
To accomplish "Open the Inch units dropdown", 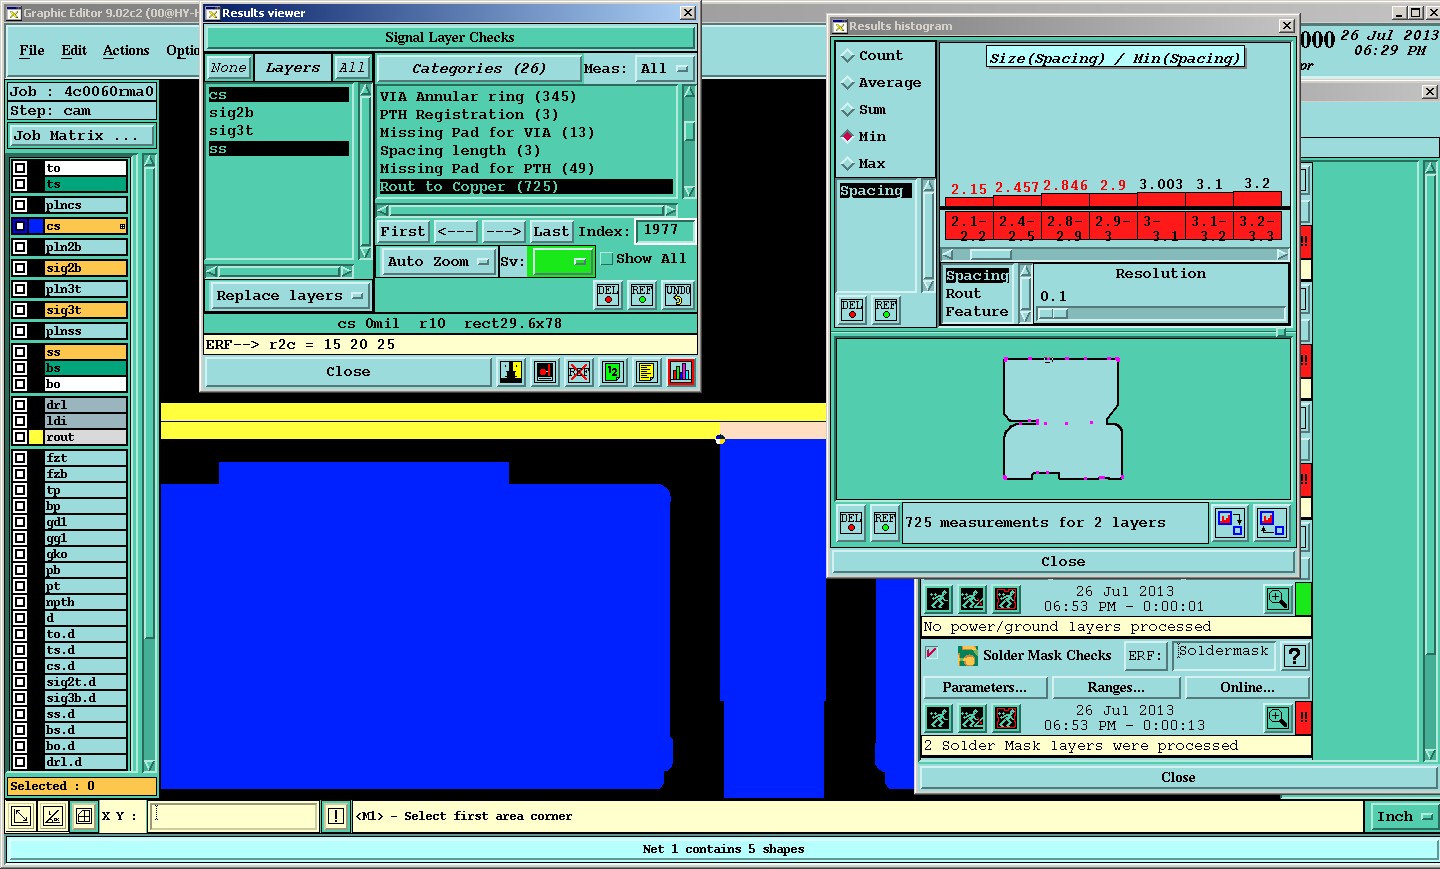I will click(1403, 817).
